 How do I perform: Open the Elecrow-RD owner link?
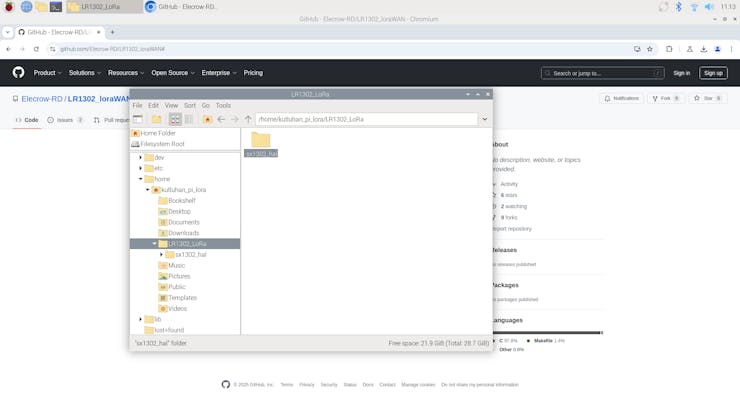42,99
